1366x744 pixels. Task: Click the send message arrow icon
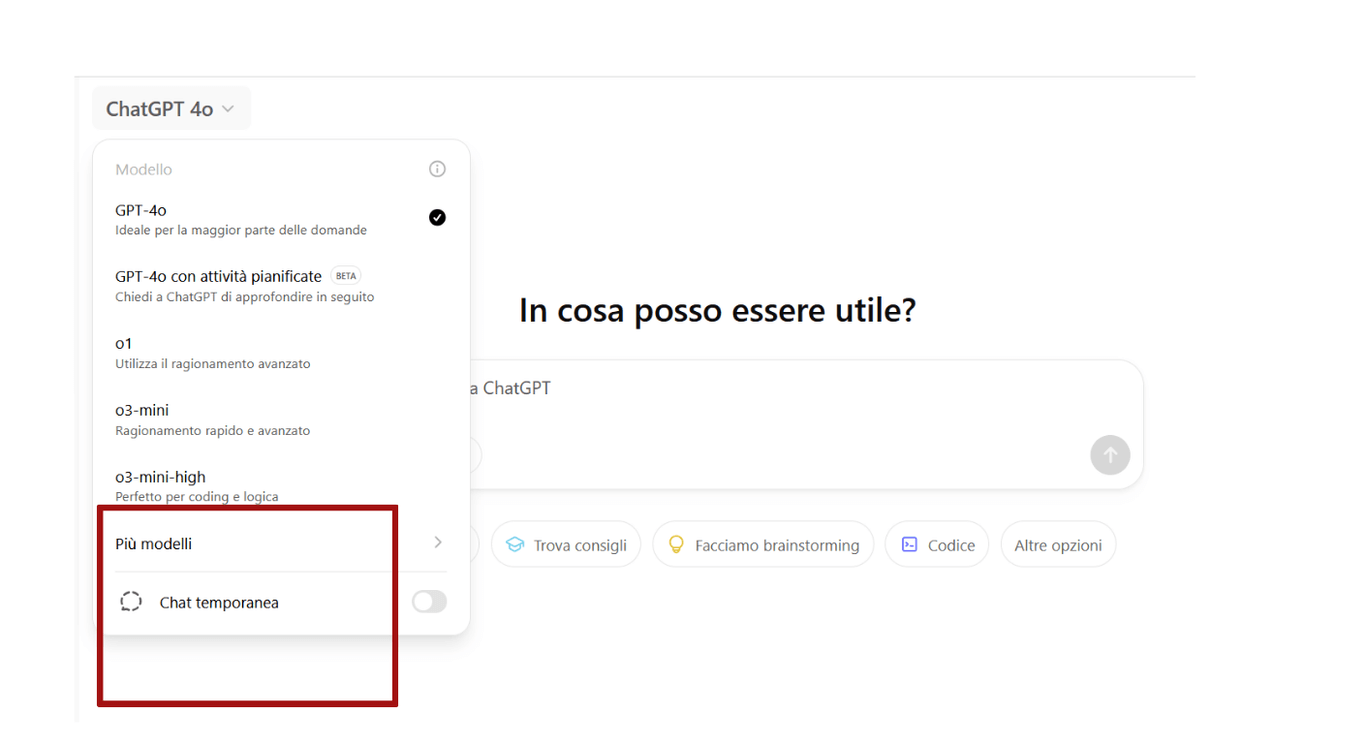(1110, 455)
